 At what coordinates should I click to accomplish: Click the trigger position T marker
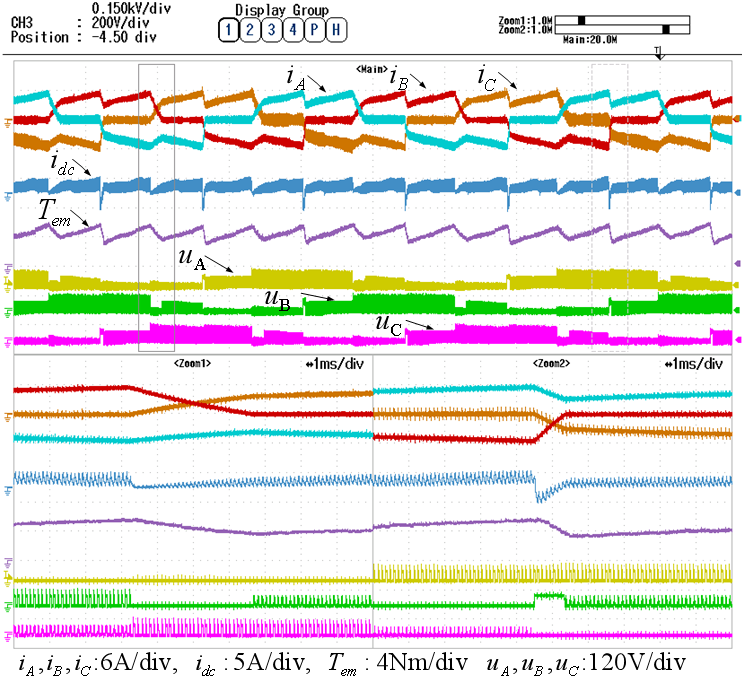click(658, 52)
